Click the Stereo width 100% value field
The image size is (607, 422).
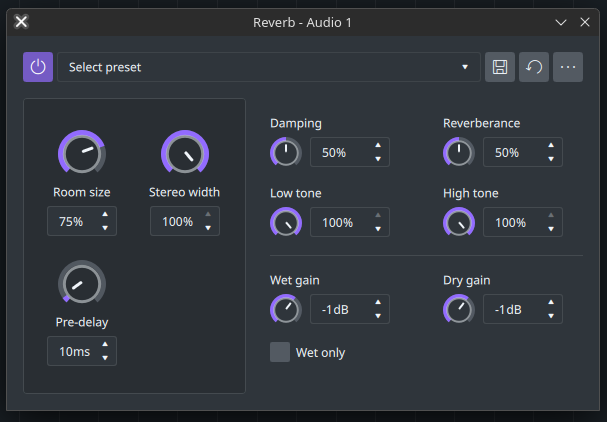[185, 221]
